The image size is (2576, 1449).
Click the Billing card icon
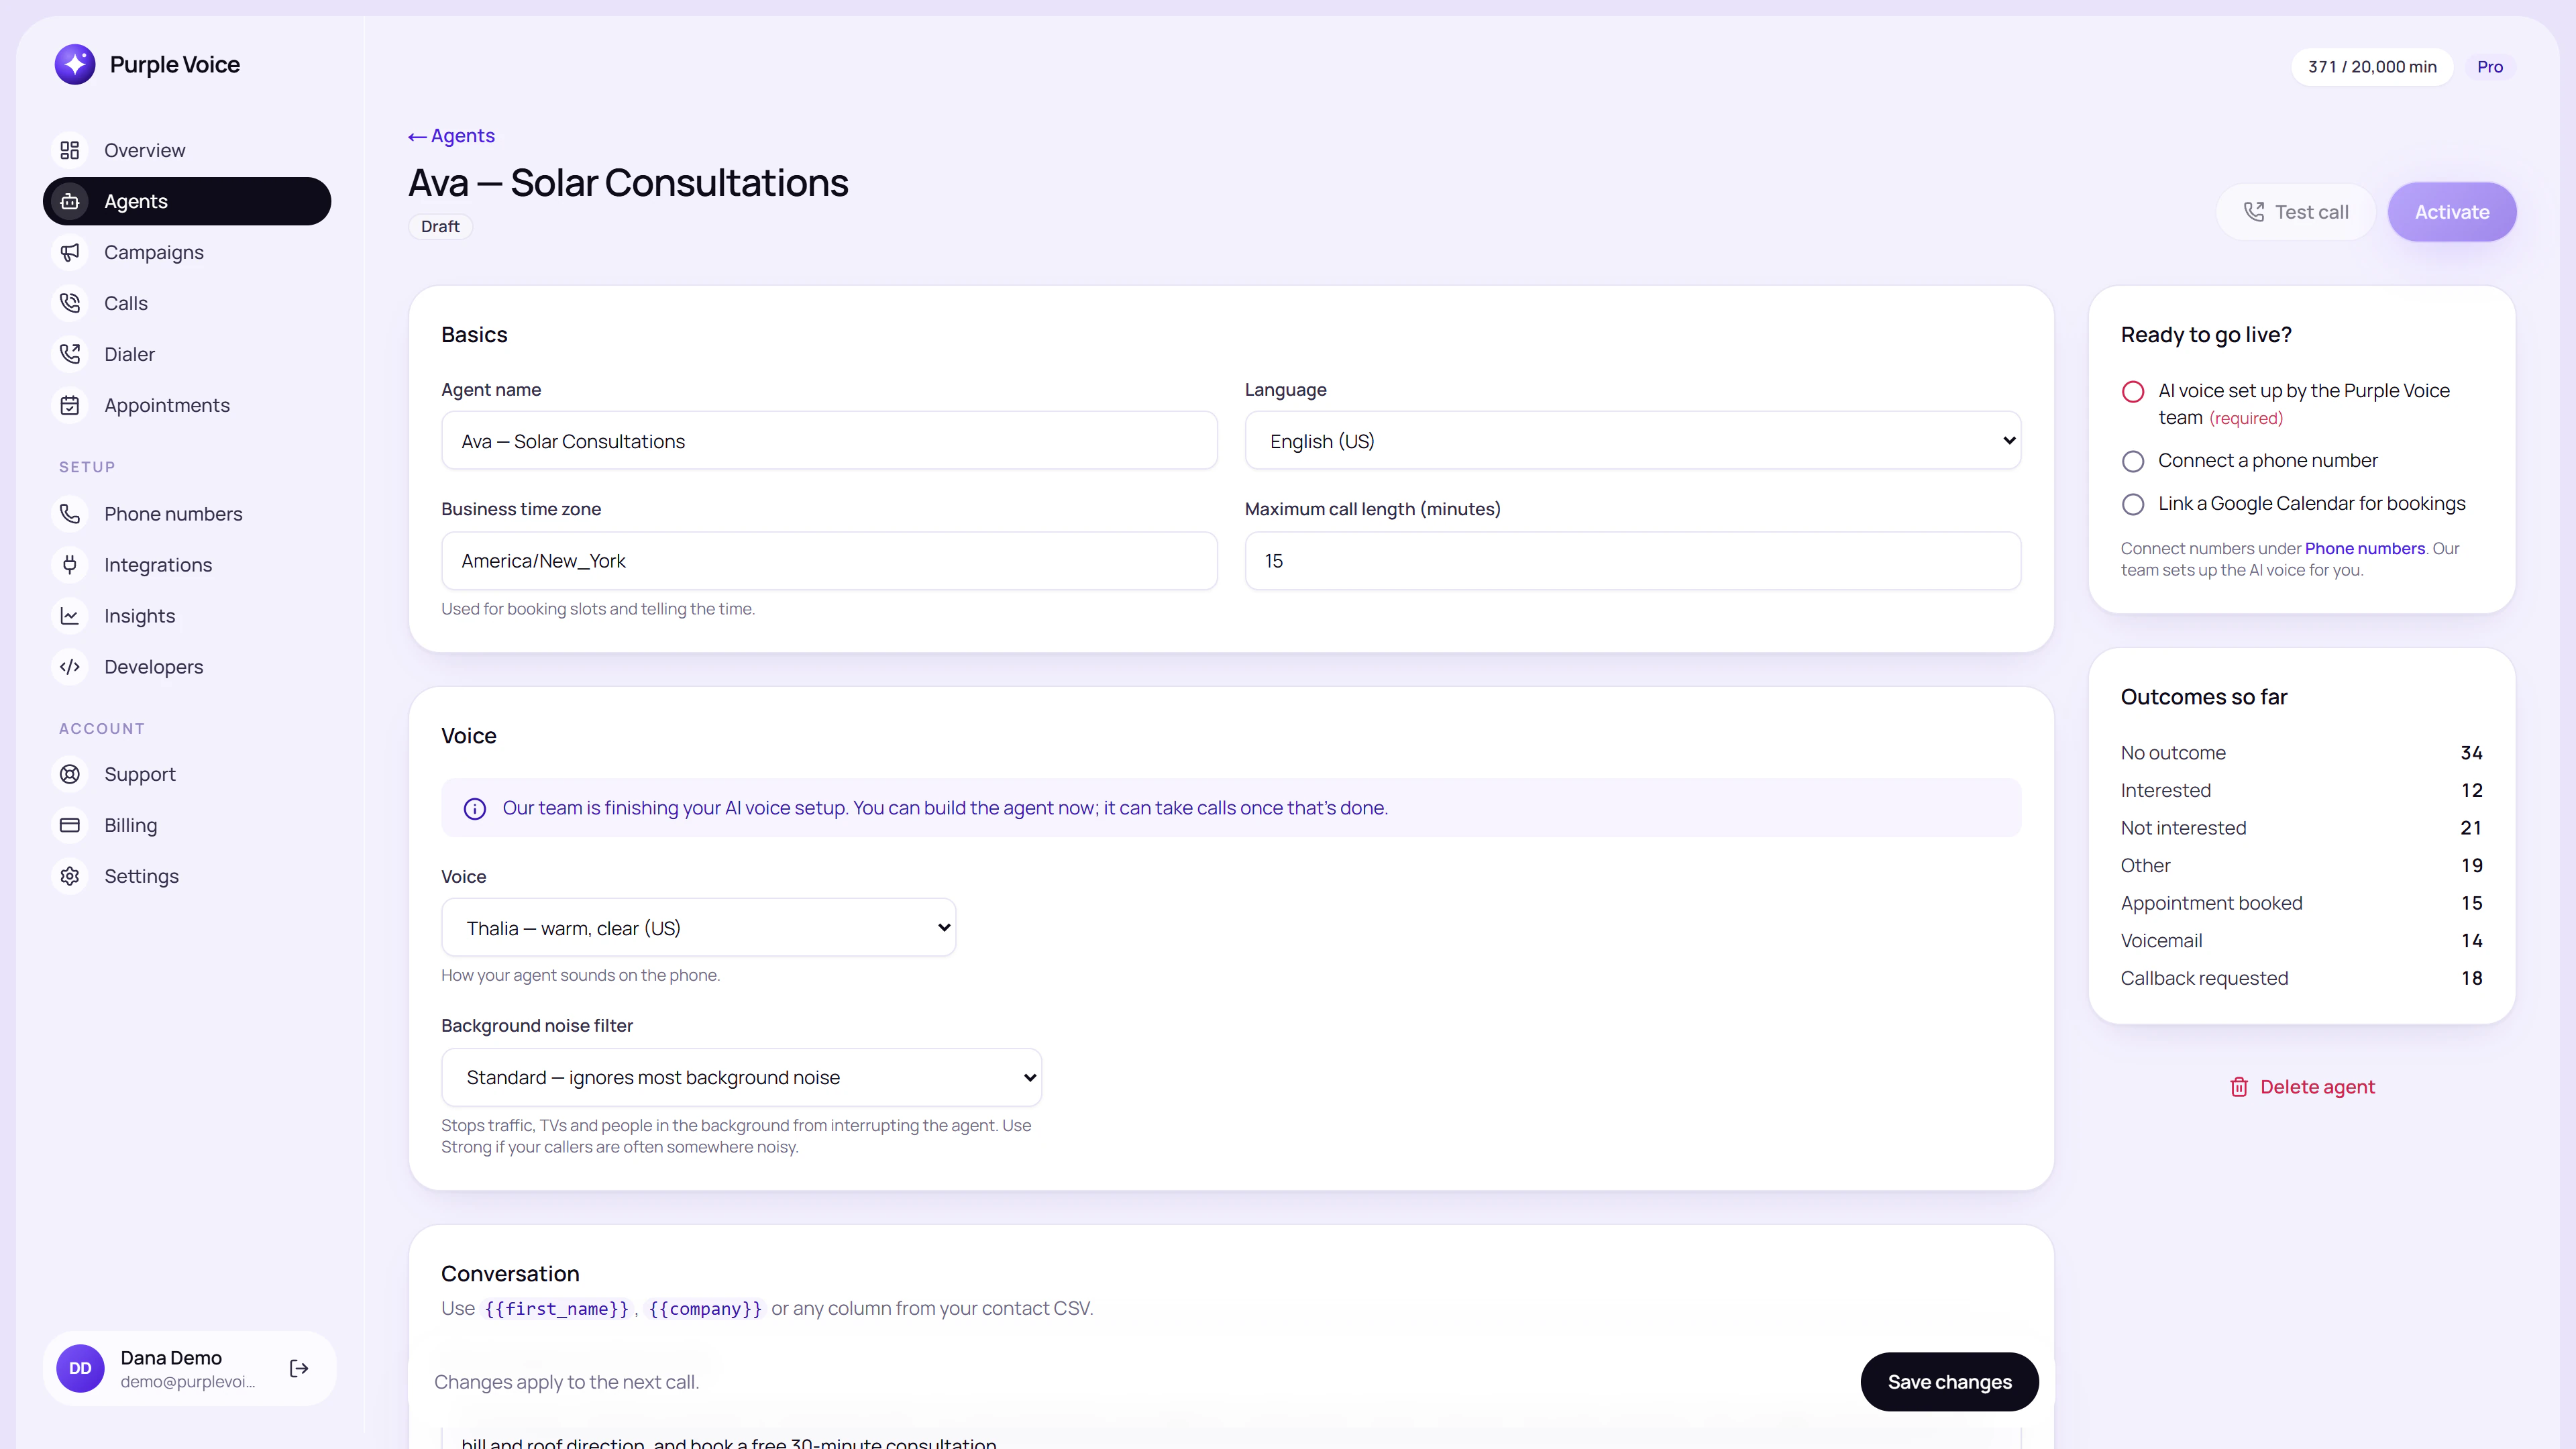[70, 825]
